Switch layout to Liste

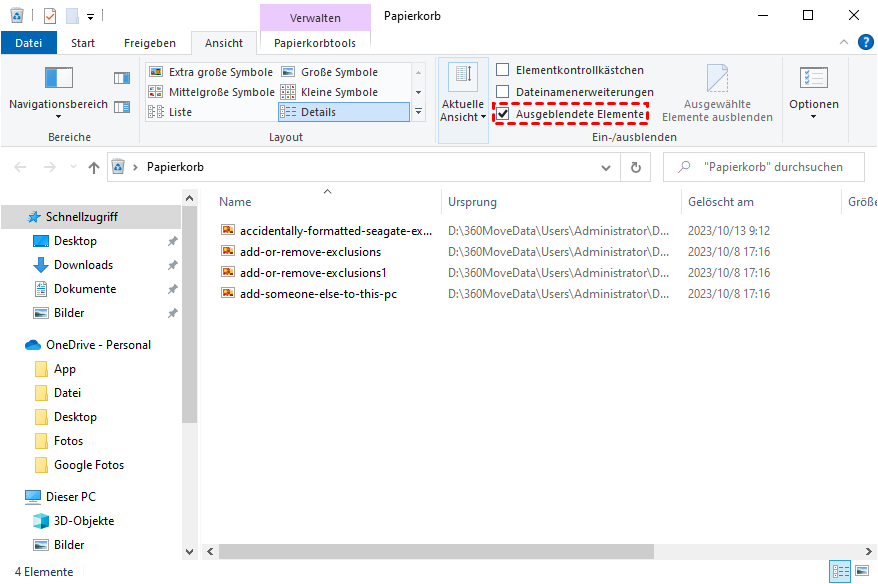coord(170,112)
